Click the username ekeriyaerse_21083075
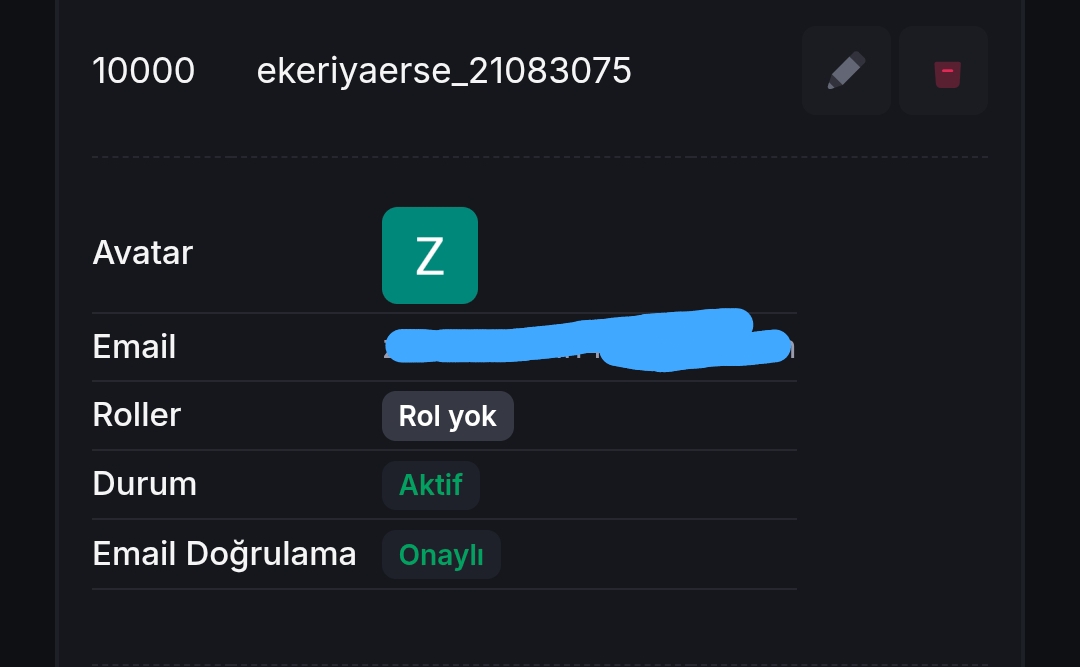1080x667 pixels. pos(444,72)
